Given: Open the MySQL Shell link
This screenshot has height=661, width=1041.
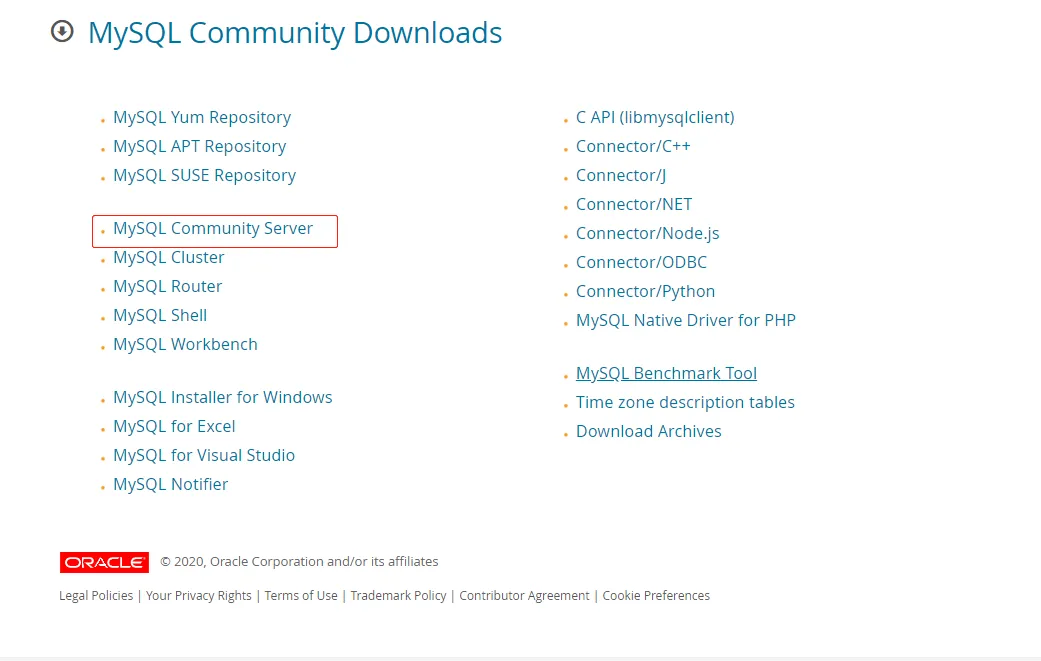Looking at the screenshot, I should click(160, 316).
